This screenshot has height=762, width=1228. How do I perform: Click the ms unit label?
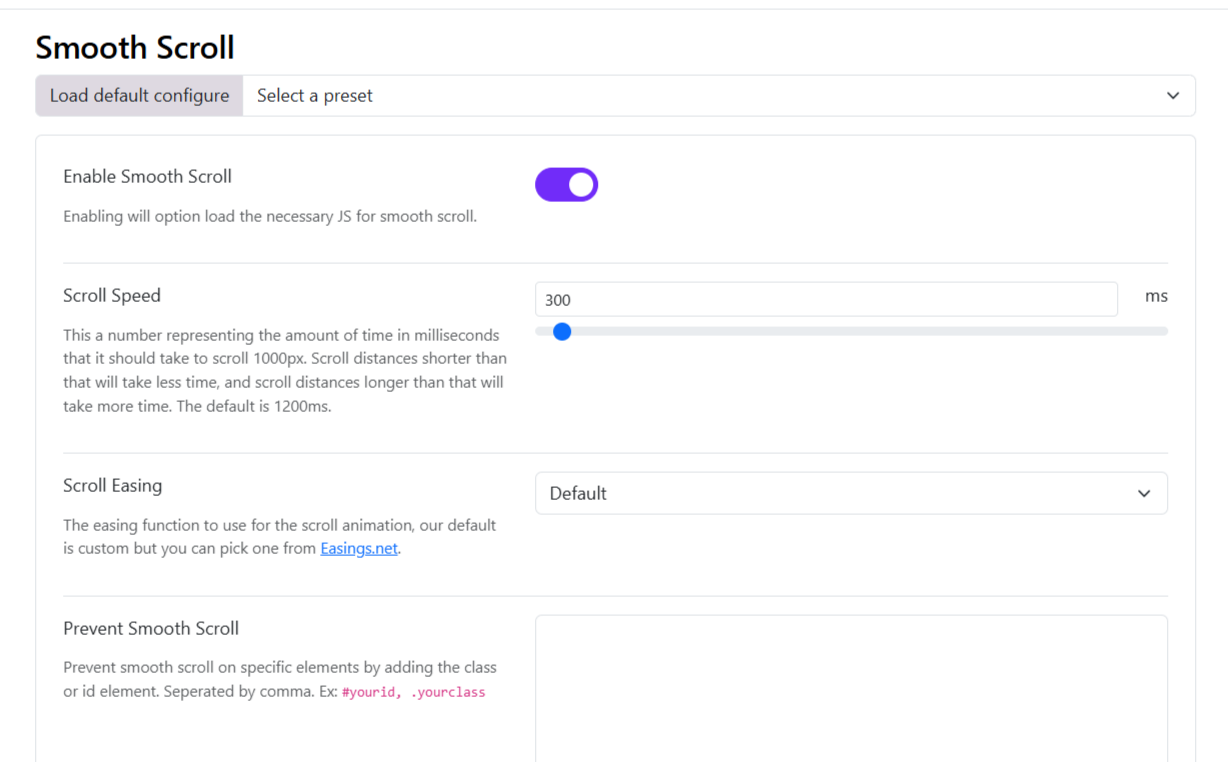(x=1156, y=296)
